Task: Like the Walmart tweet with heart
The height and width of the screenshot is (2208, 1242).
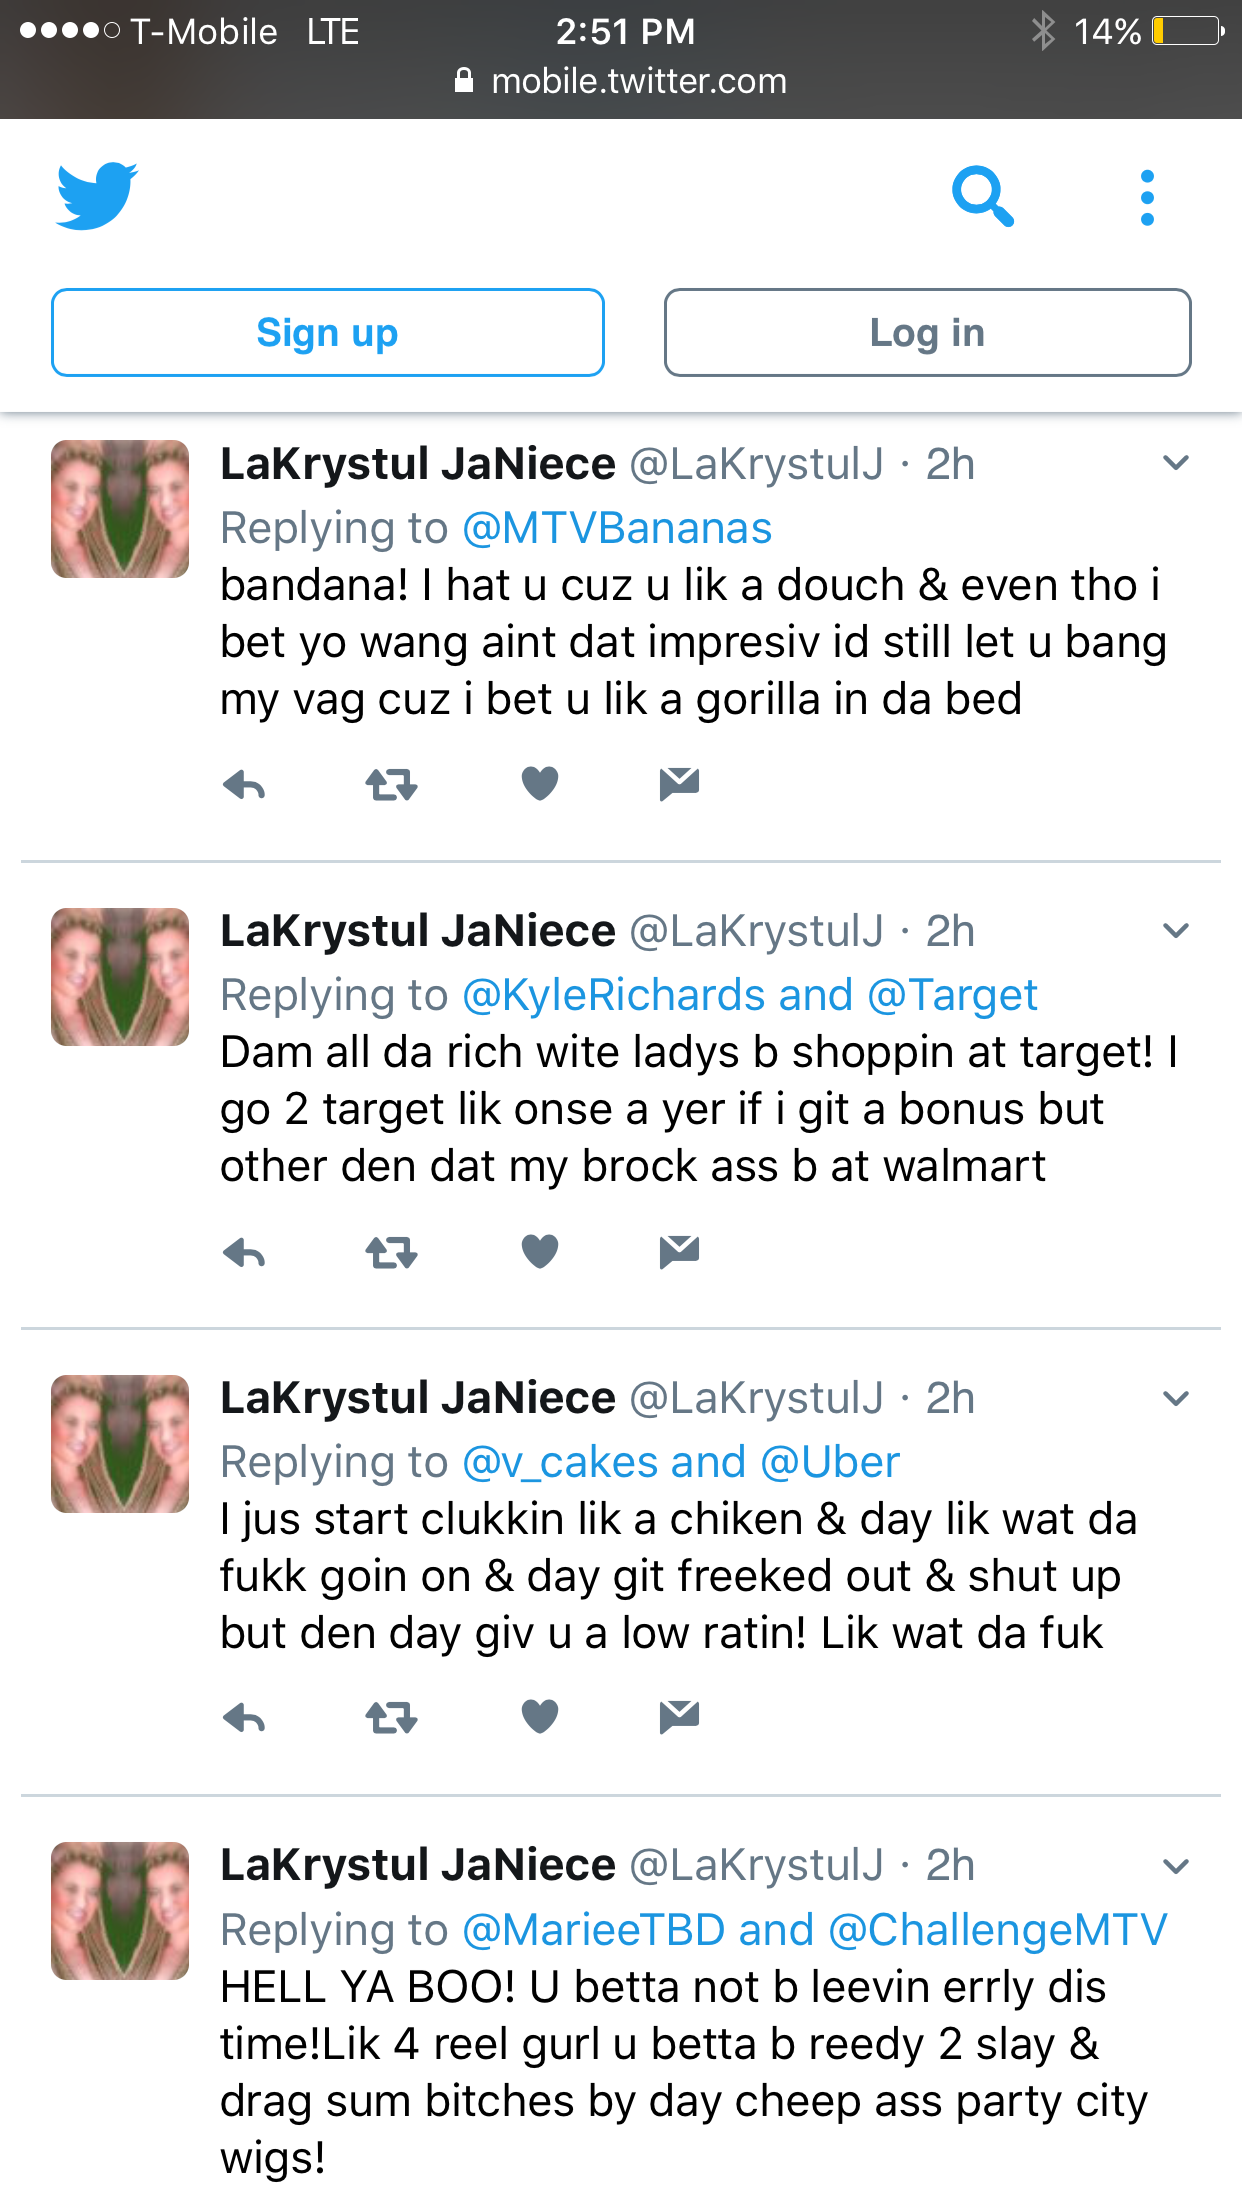Action: tap(540, 1251)
